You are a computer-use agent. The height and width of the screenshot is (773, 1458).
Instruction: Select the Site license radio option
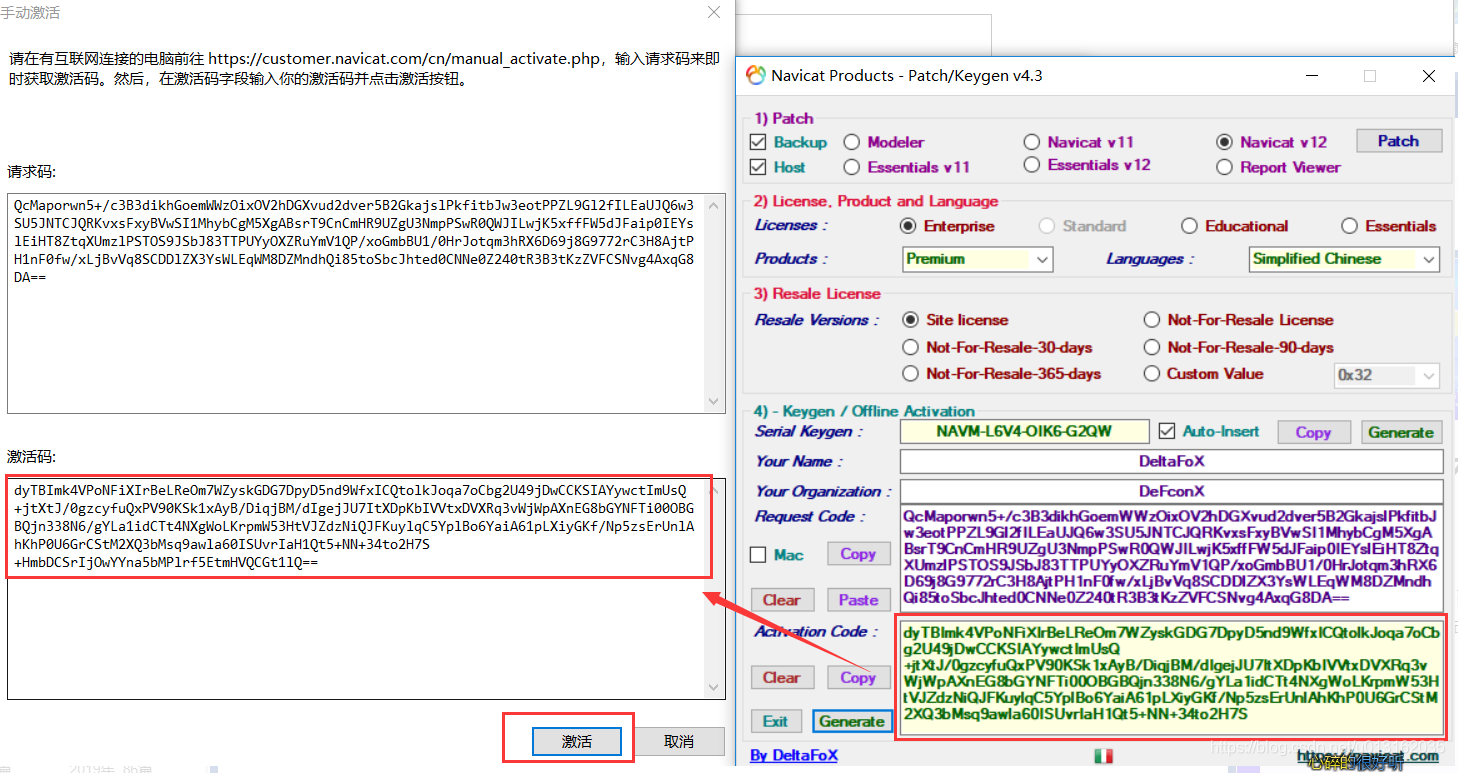tap(910, 320)
